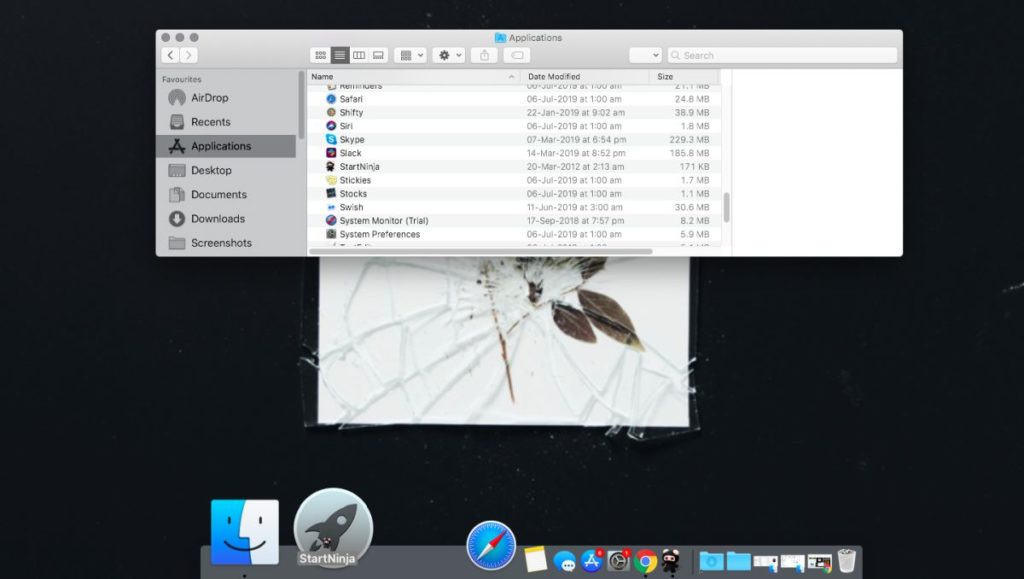Click the back navigation arrow
Image resolution: width=1024 pixels, height=579 pixels.
click(x=168, y=55)
